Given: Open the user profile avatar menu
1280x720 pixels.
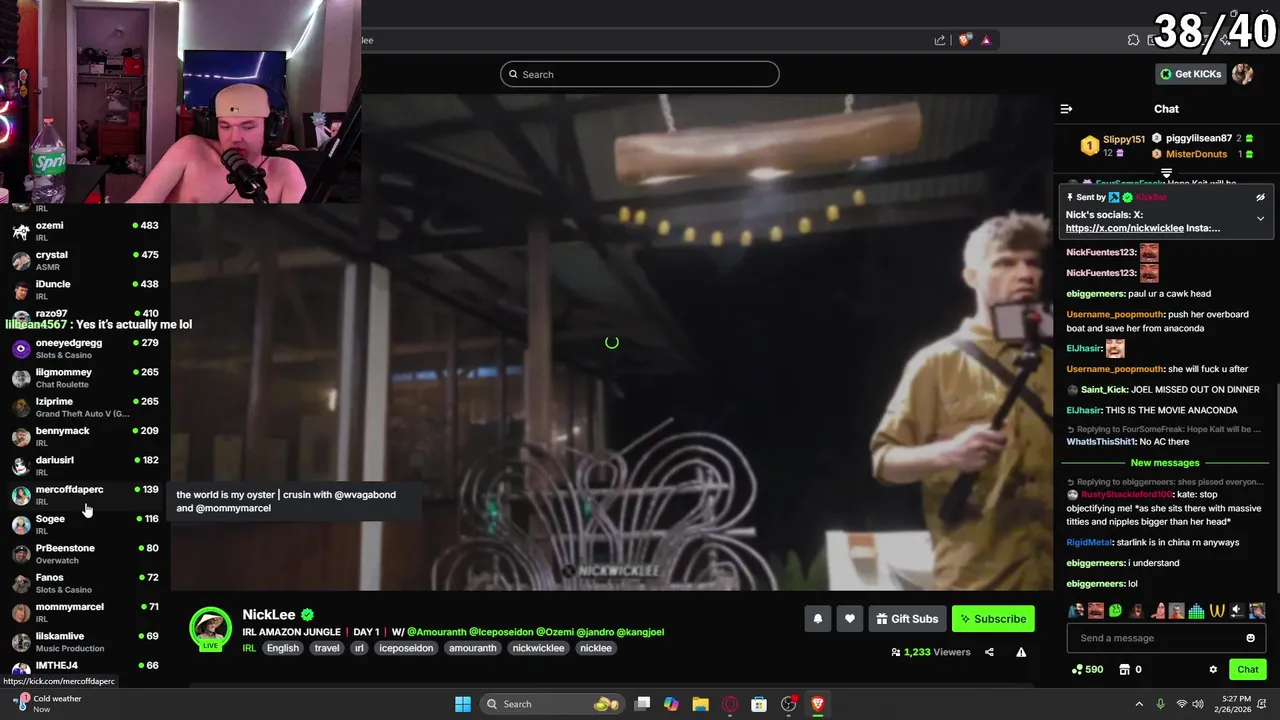Looking at the screenshot, I should click(1243, 74).
